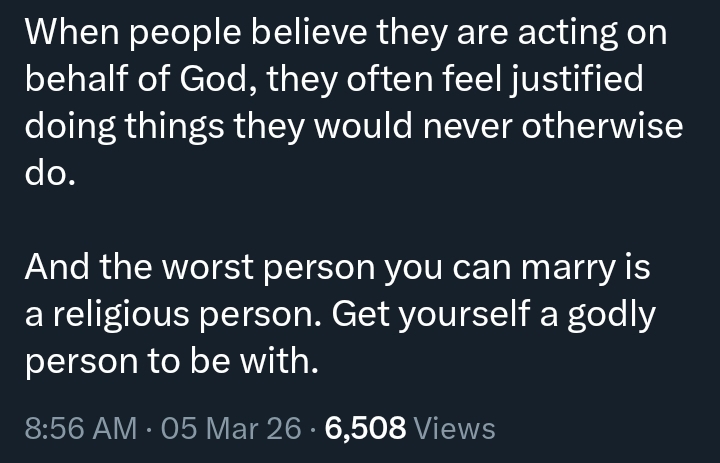Click the 8:56 AM timestamp

click(x=80, y=428)
